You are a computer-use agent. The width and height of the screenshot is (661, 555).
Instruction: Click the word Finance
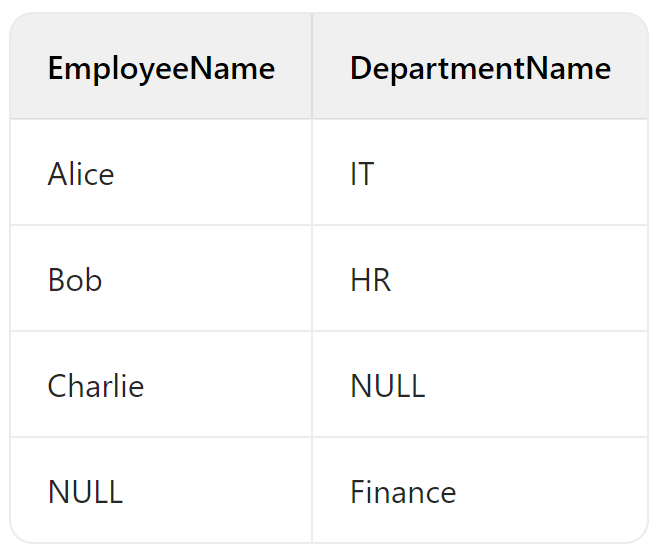[403, 492]
